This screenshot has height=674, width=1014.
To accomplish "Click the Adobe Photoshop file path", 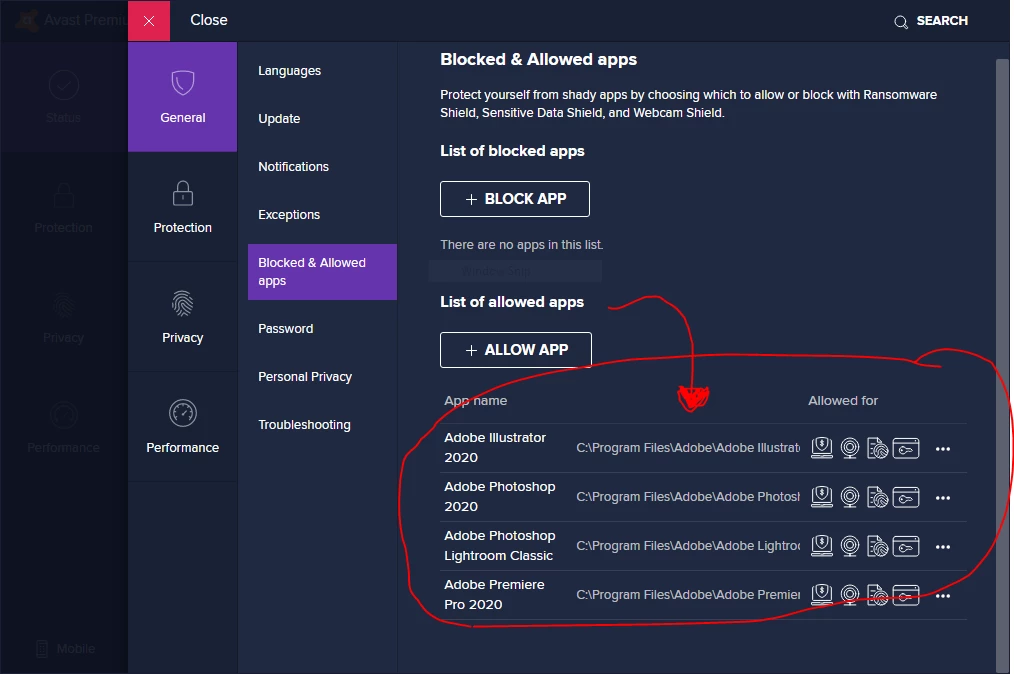I will pyautogui.click(x=688, y=497).
